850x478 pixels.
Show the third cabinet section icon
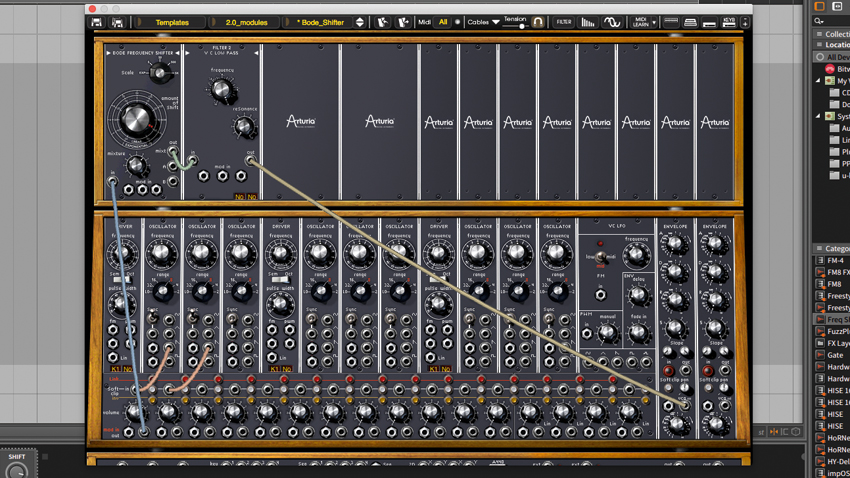tap(710, 22)
